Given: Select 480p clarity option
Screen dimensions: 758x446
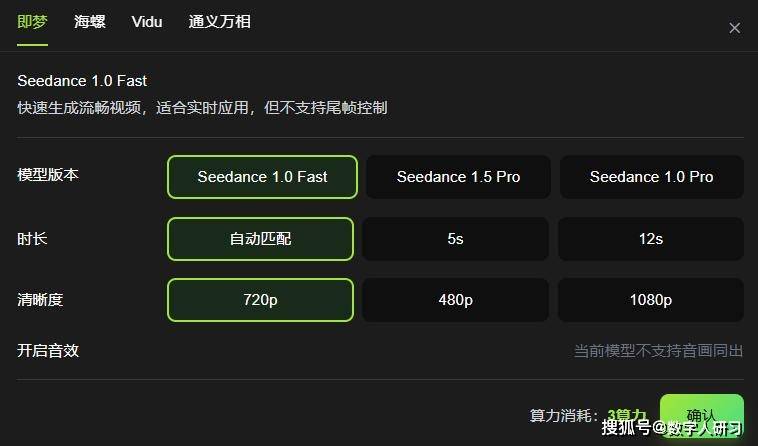Looking at the screenshot, I should click(455, 300).
